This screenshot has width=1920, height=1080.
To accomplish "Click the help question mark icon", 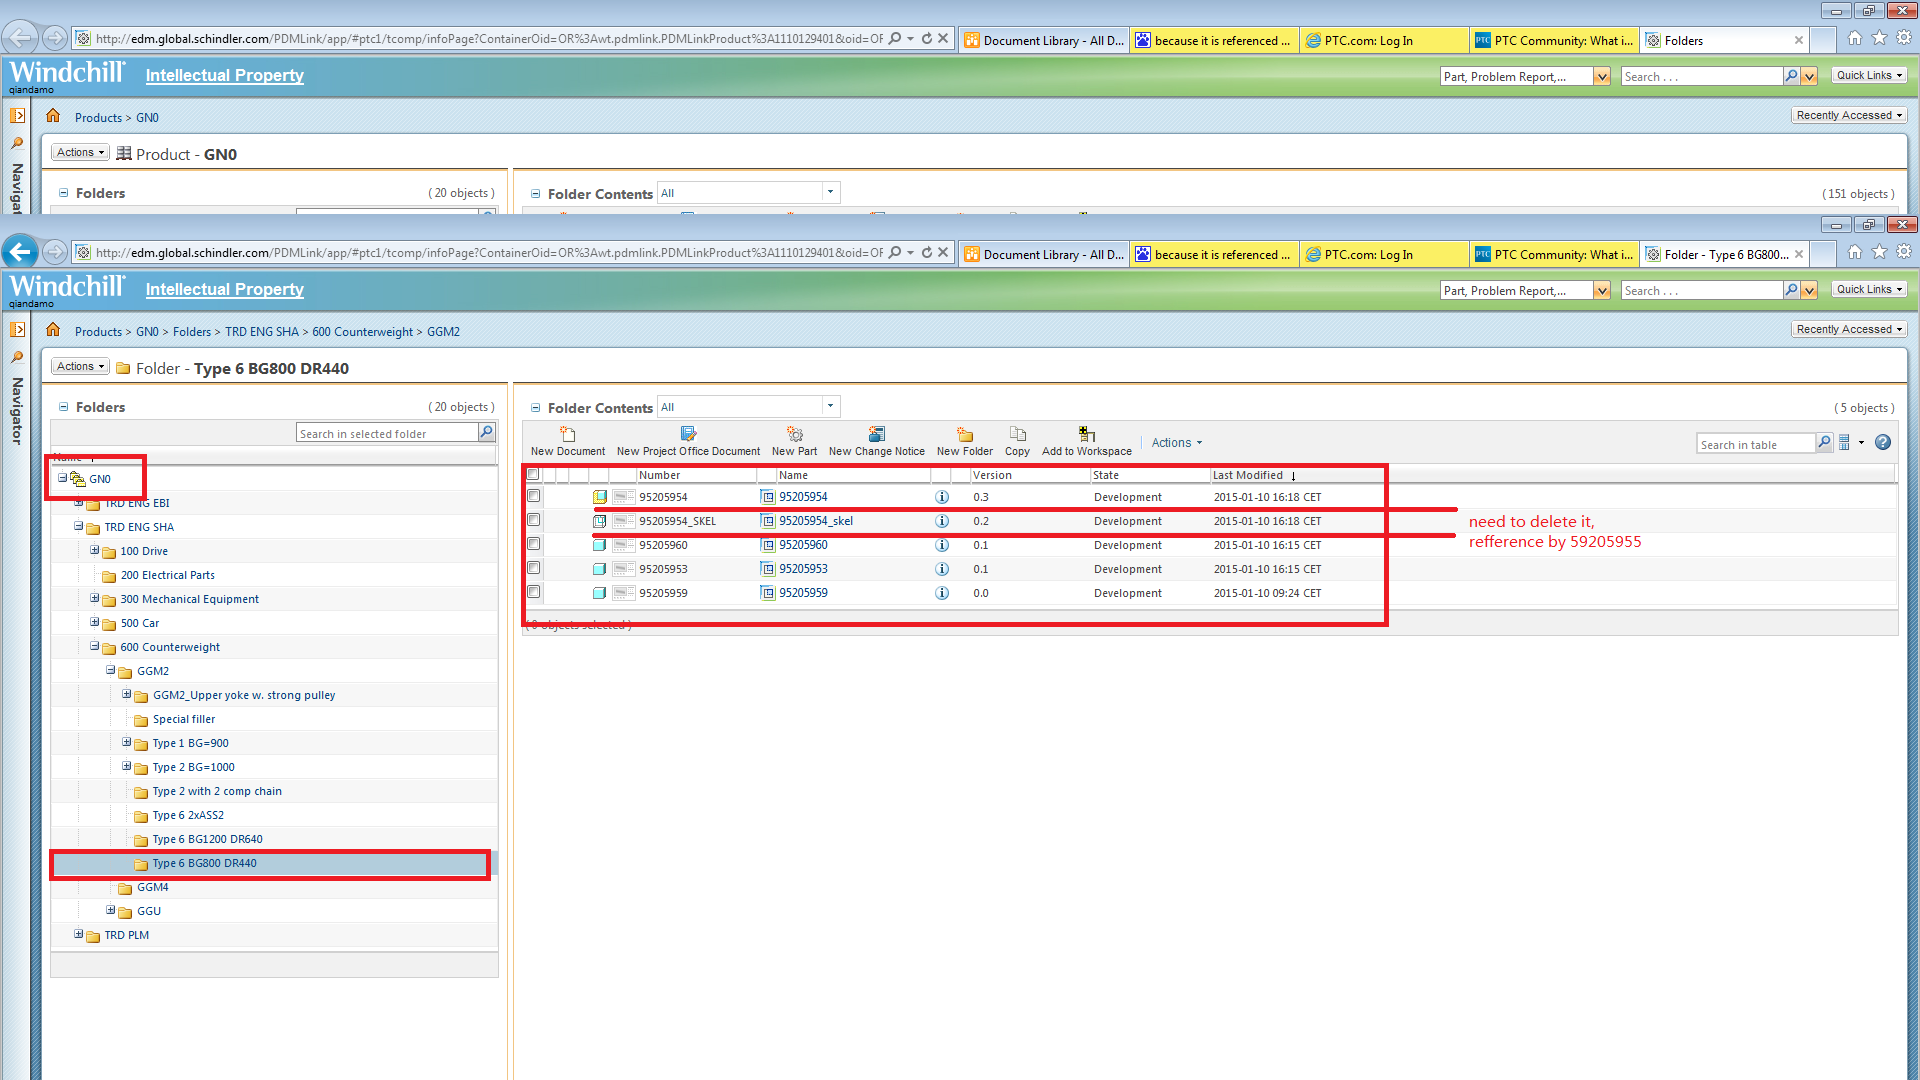I will pyautogui.click(x=1883, y=442).
